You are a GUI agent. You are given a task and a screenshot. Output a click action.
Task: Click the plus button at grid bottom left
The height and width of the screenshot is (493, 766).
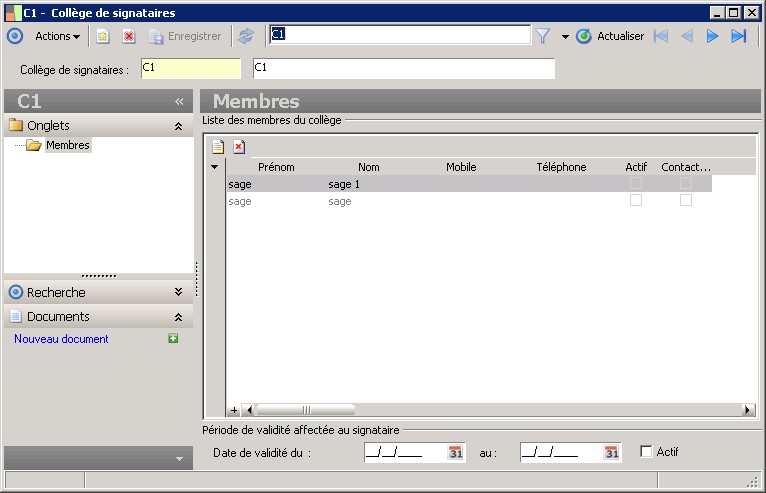[x=234, y=410]
